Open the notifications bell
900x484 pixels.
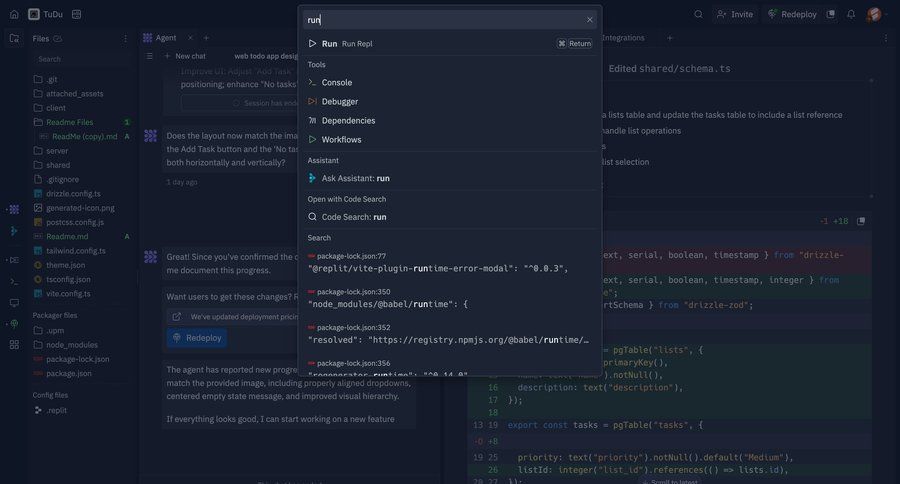point(851,14)
